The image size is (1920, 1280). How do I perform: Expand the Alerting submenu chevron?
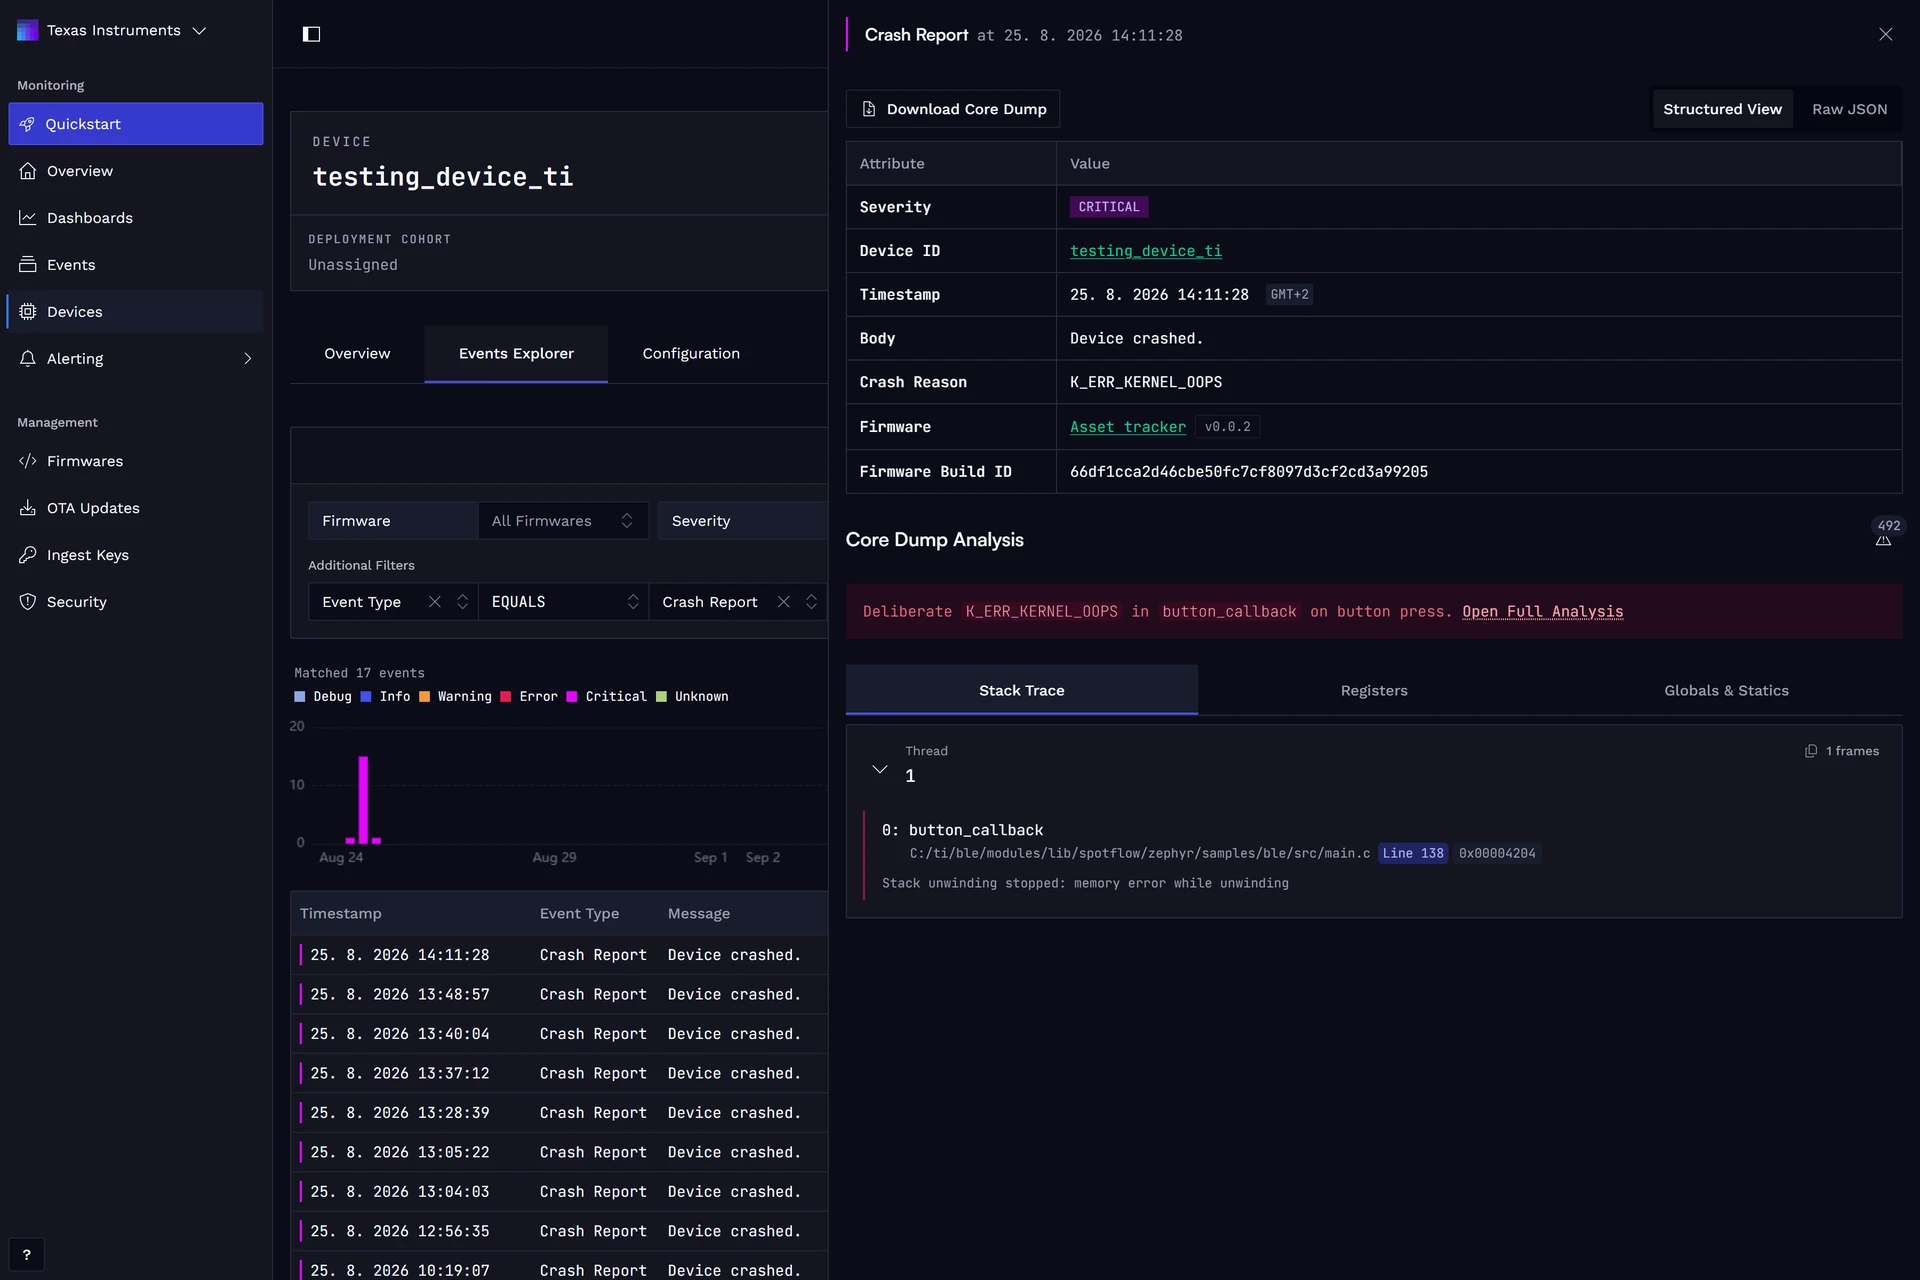247,359
